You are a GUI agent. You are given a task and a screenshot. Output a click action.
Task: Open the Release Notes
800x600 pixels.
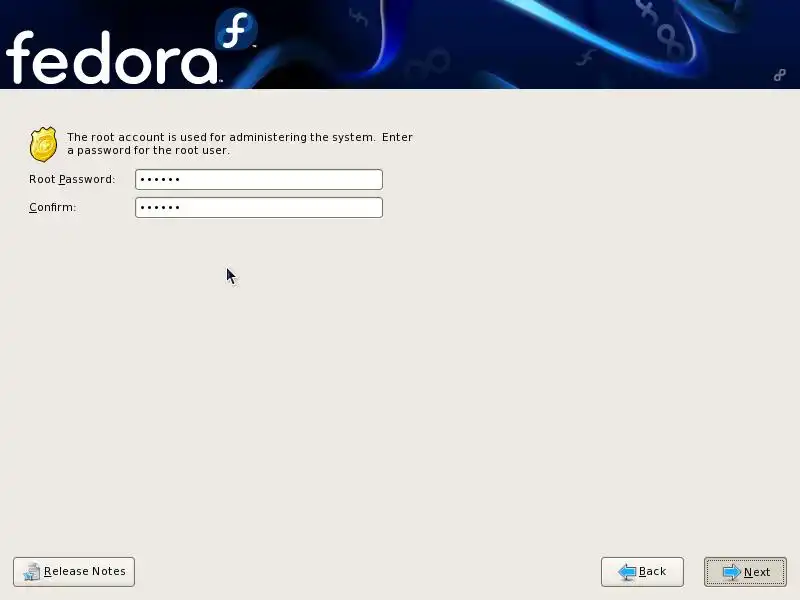pos(74,572)
